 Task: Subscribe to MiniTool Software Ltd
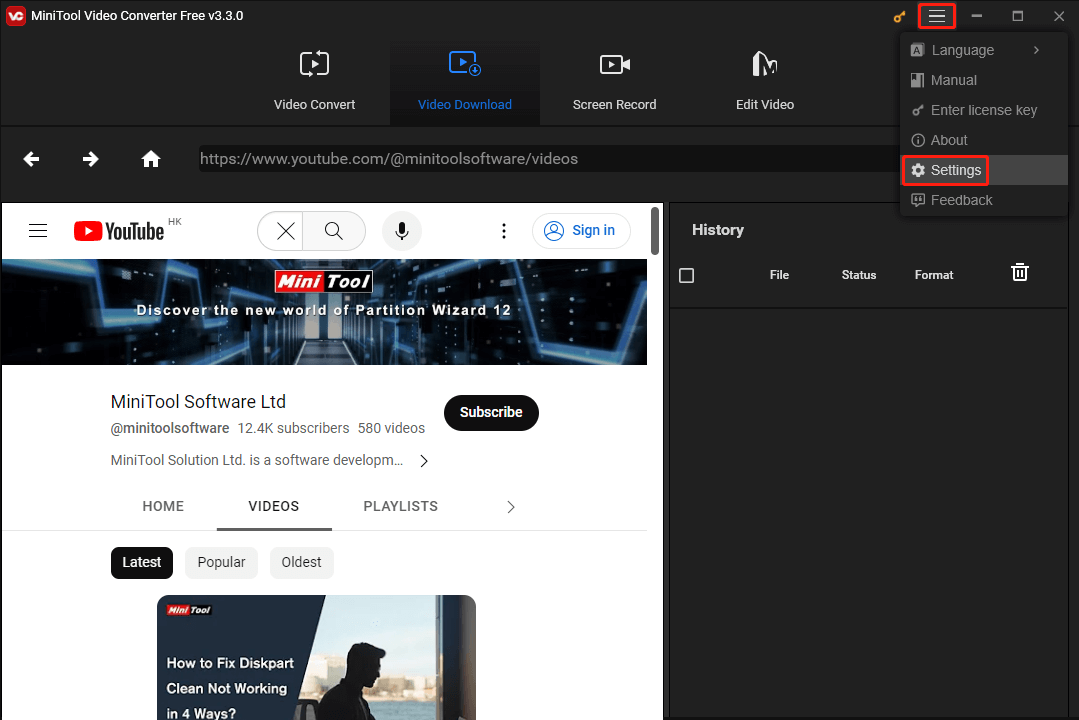click(x=491, y=412)
